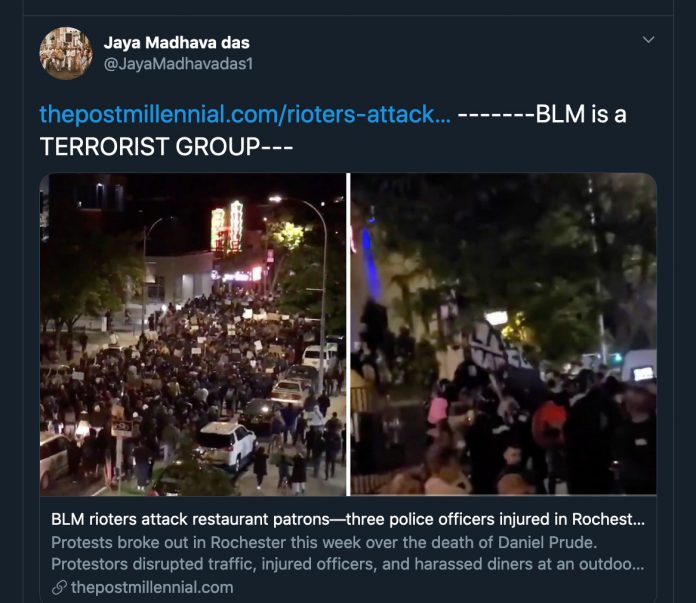This screenshot has width=696, height=603.
Task: Click the white divider between photos
Action: 348,334
